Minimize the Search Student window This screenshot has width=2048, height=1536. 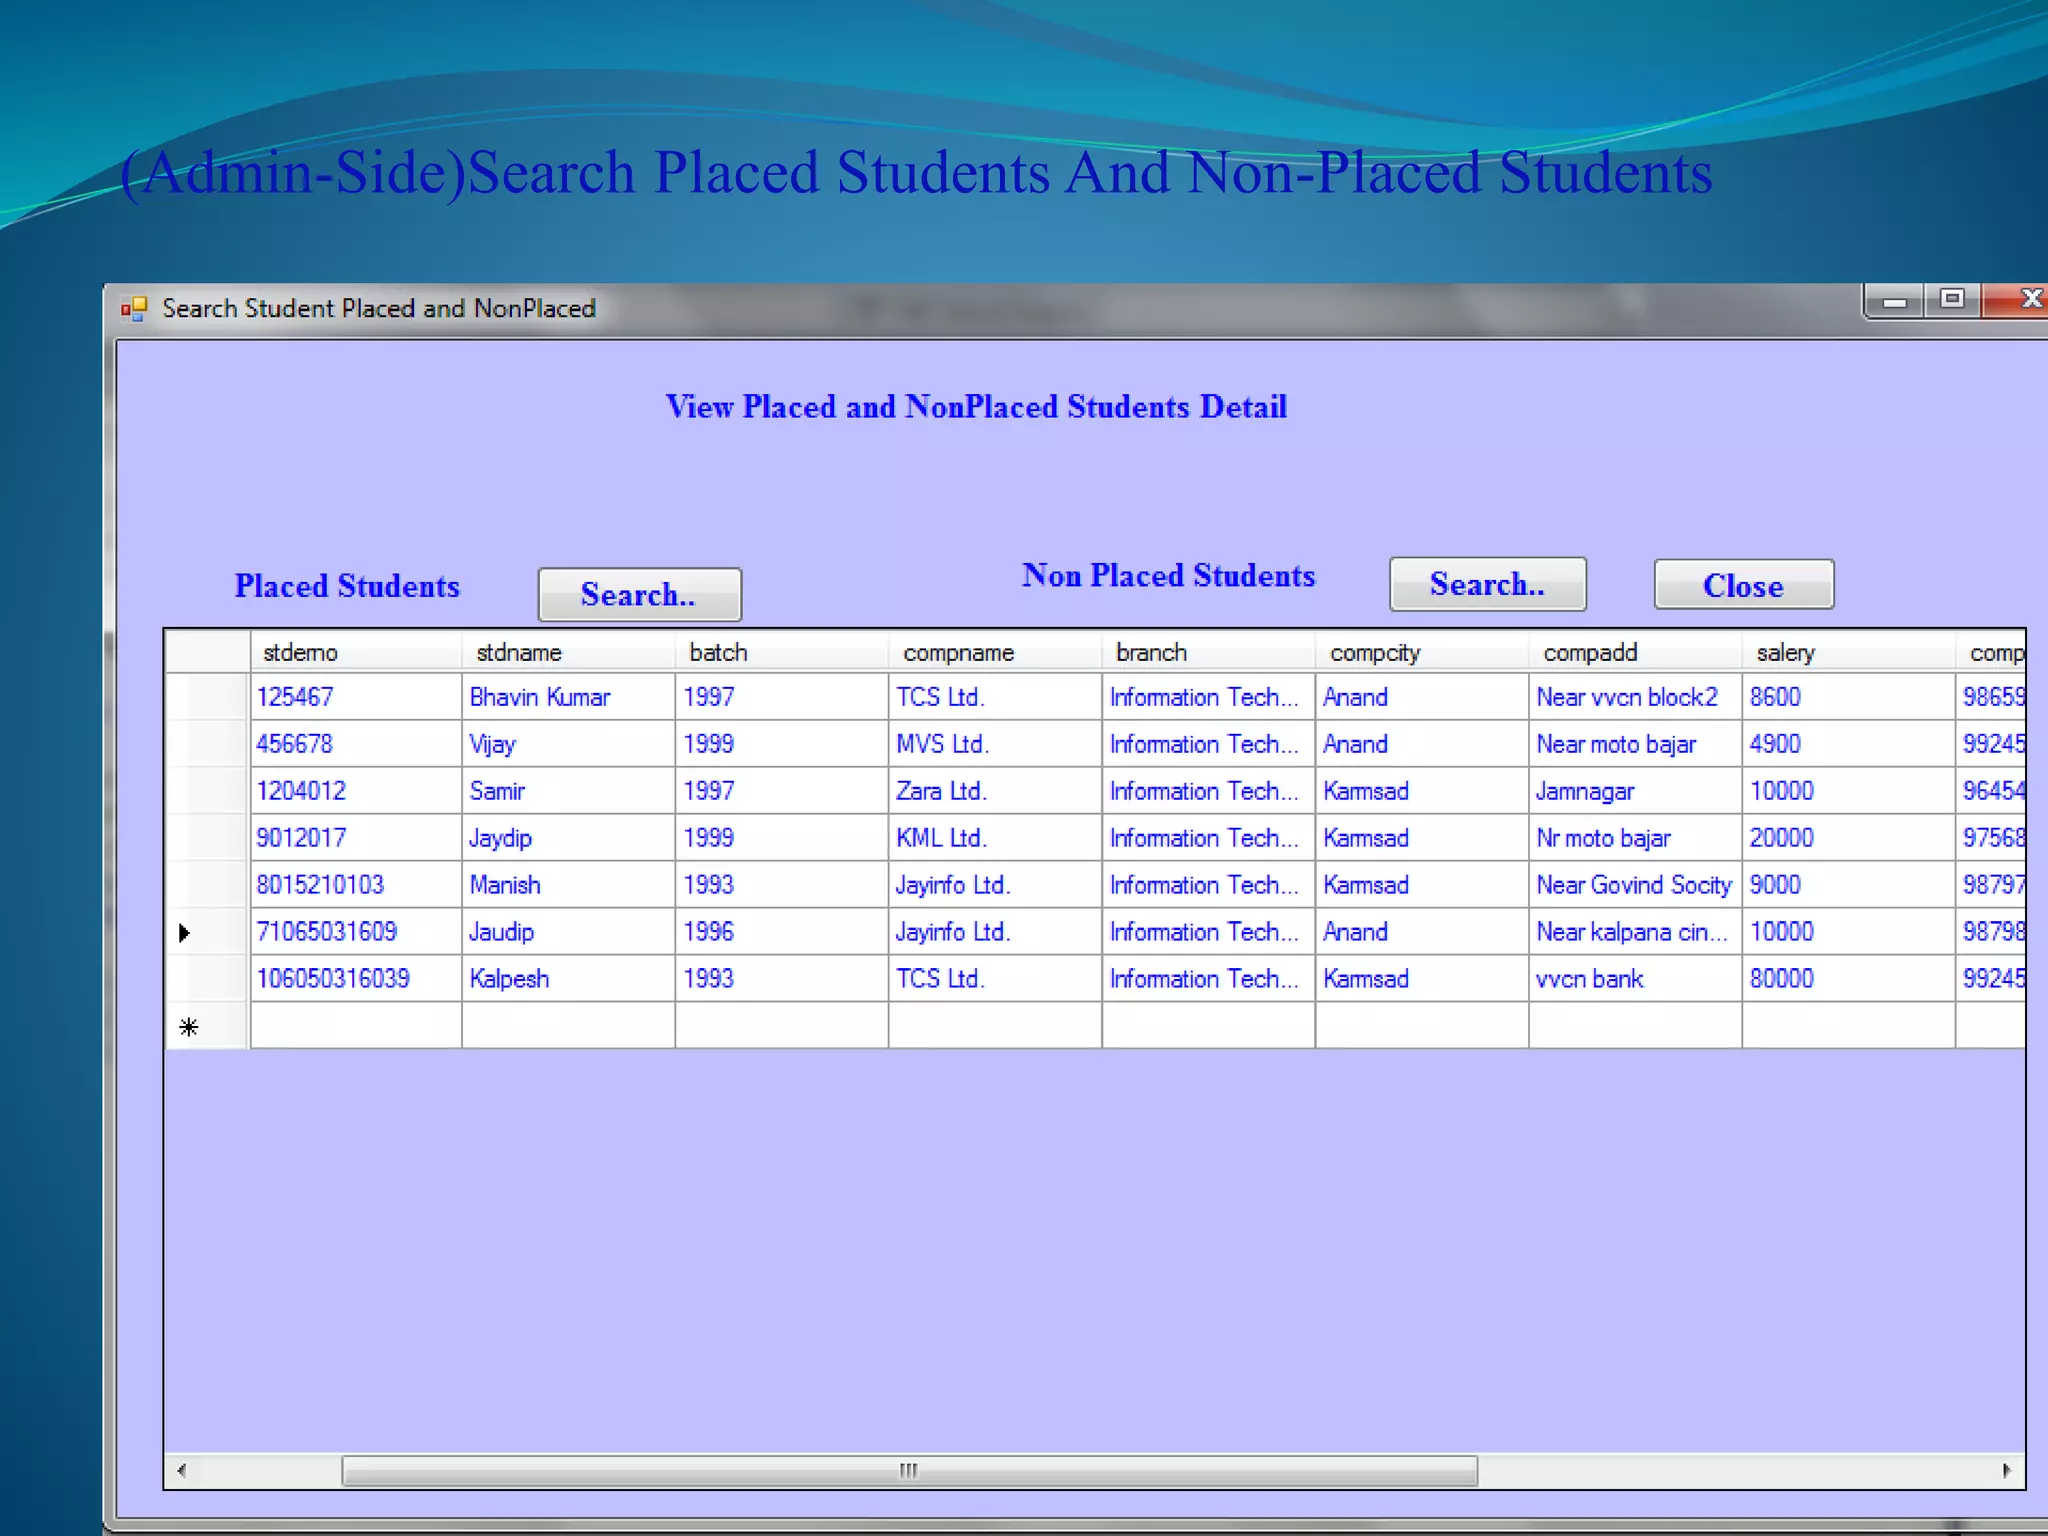pyautogui.click(x=1894, y=300)
